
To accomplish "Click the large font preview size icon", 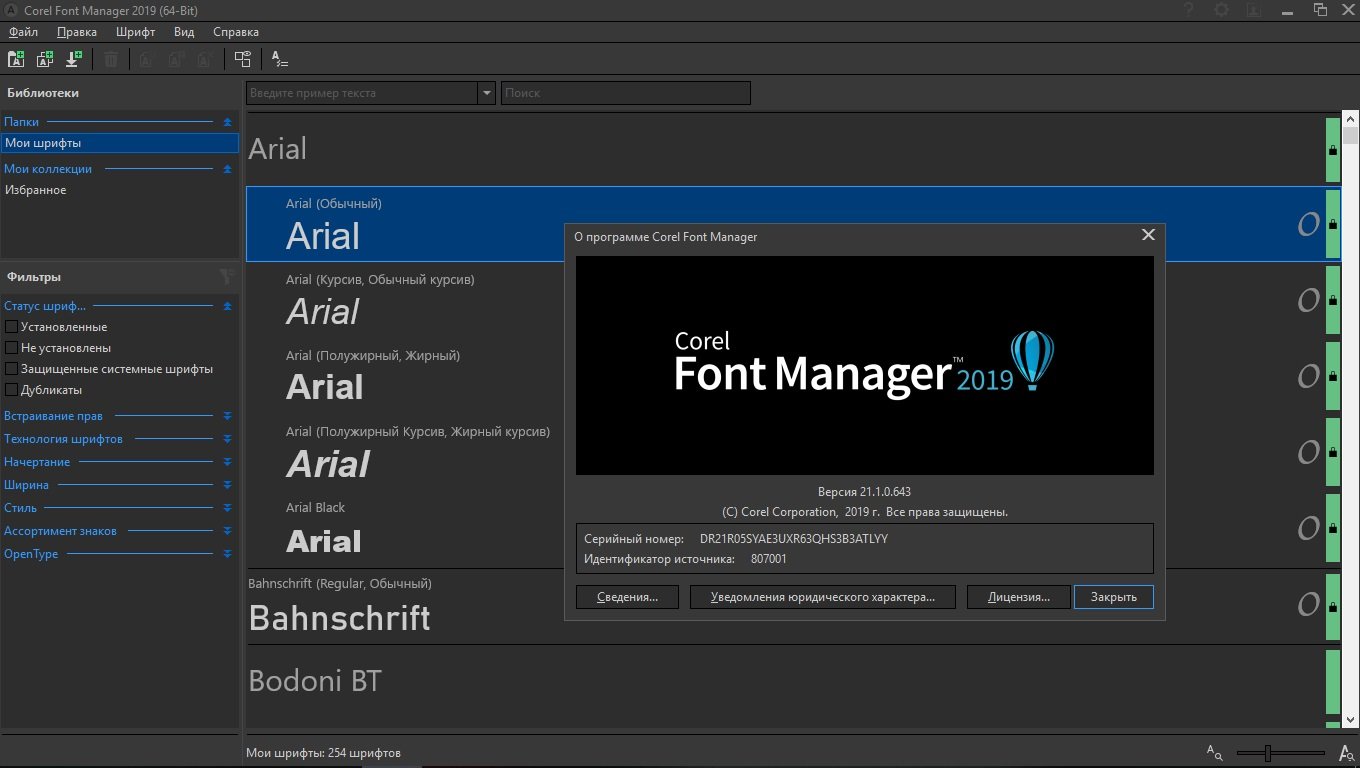I will pos(1346,753).
